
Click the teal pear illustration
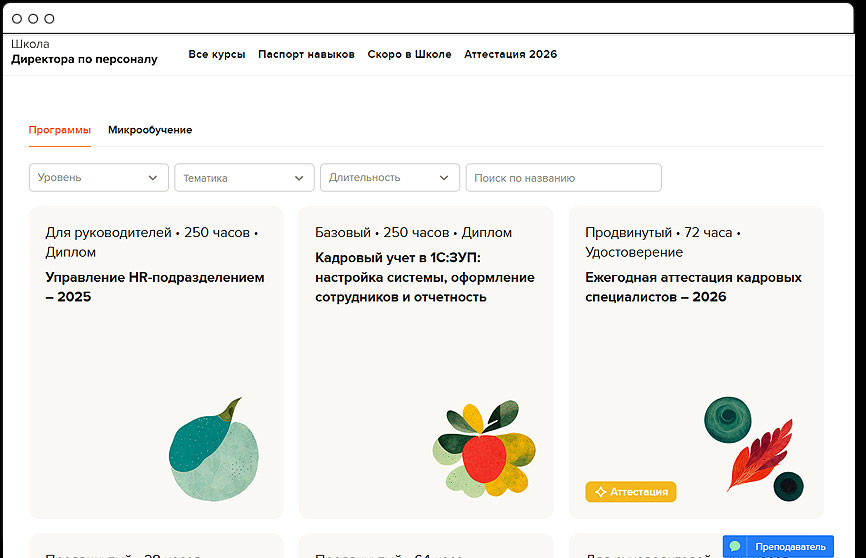214,449
